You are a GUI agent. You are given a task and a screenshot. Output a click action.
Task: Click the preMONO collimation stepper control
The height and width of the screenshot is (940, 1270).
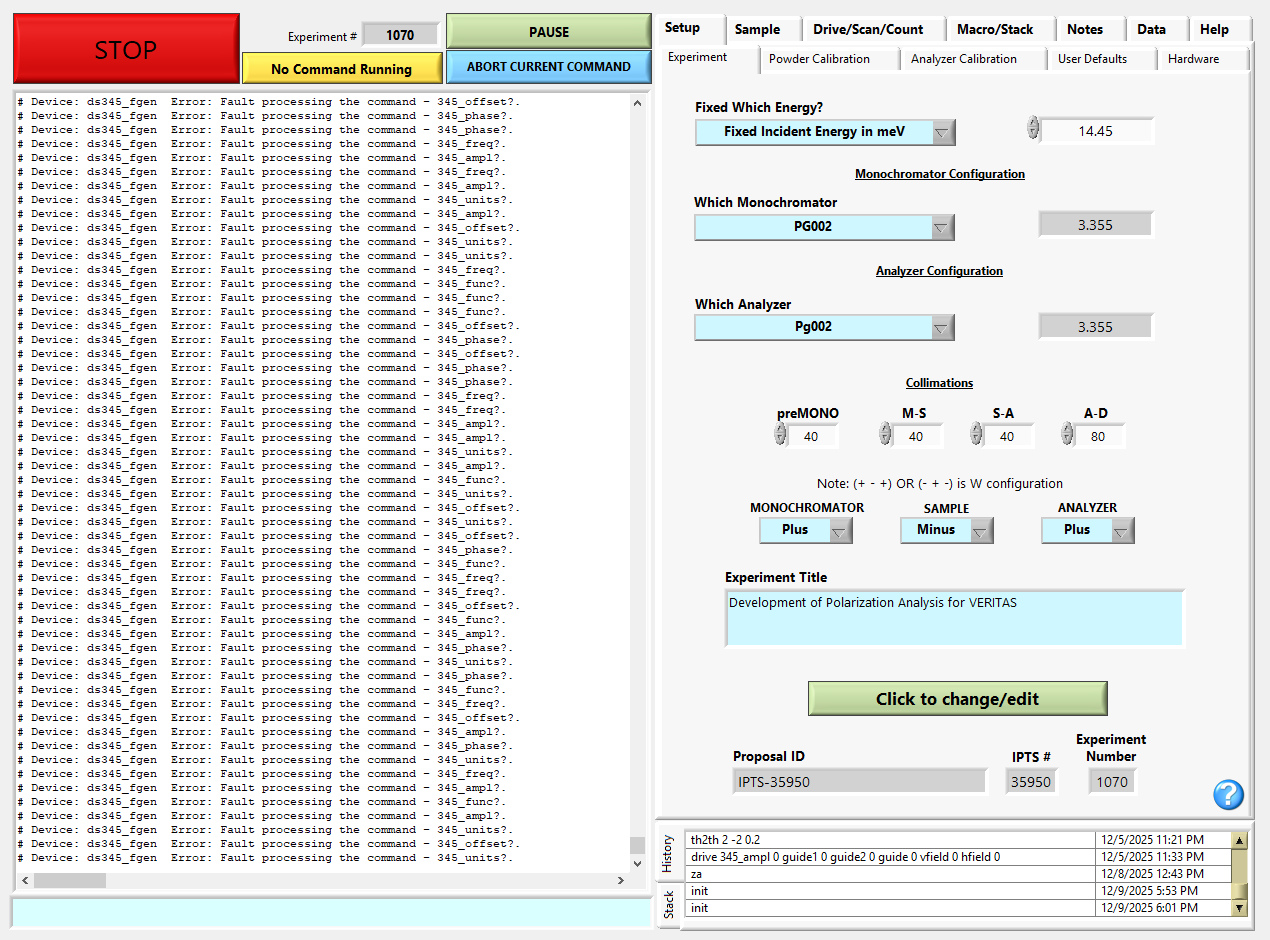(x=781, y=435)
